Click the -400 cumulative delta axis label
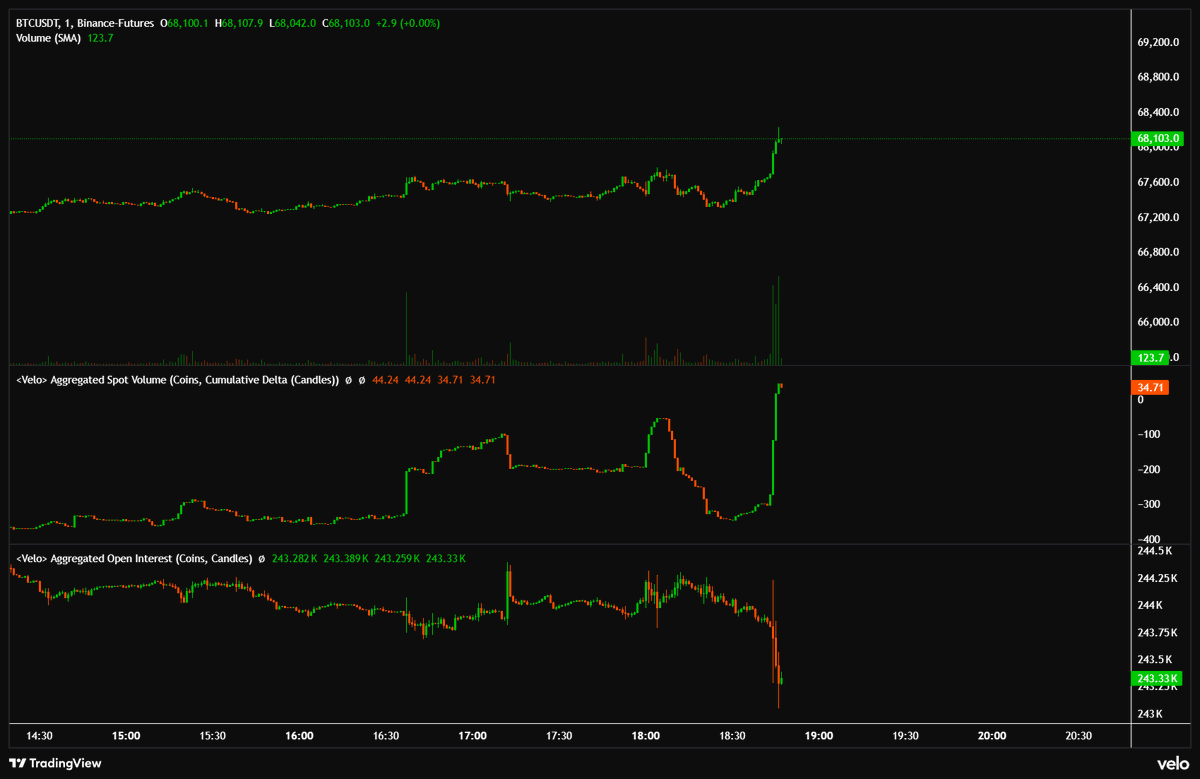The height and width of the screenshot is (779, 1200). click(1147, 539)
